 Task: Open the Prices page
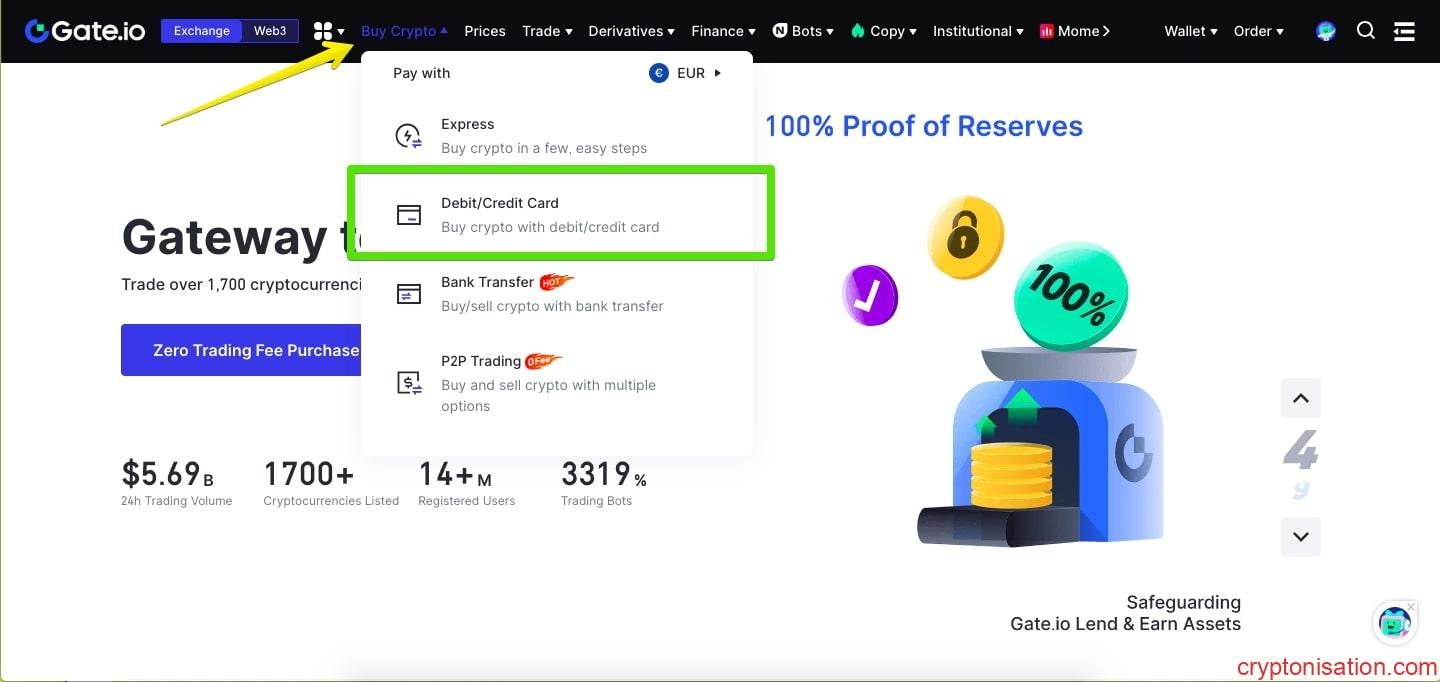click(485, 31)
